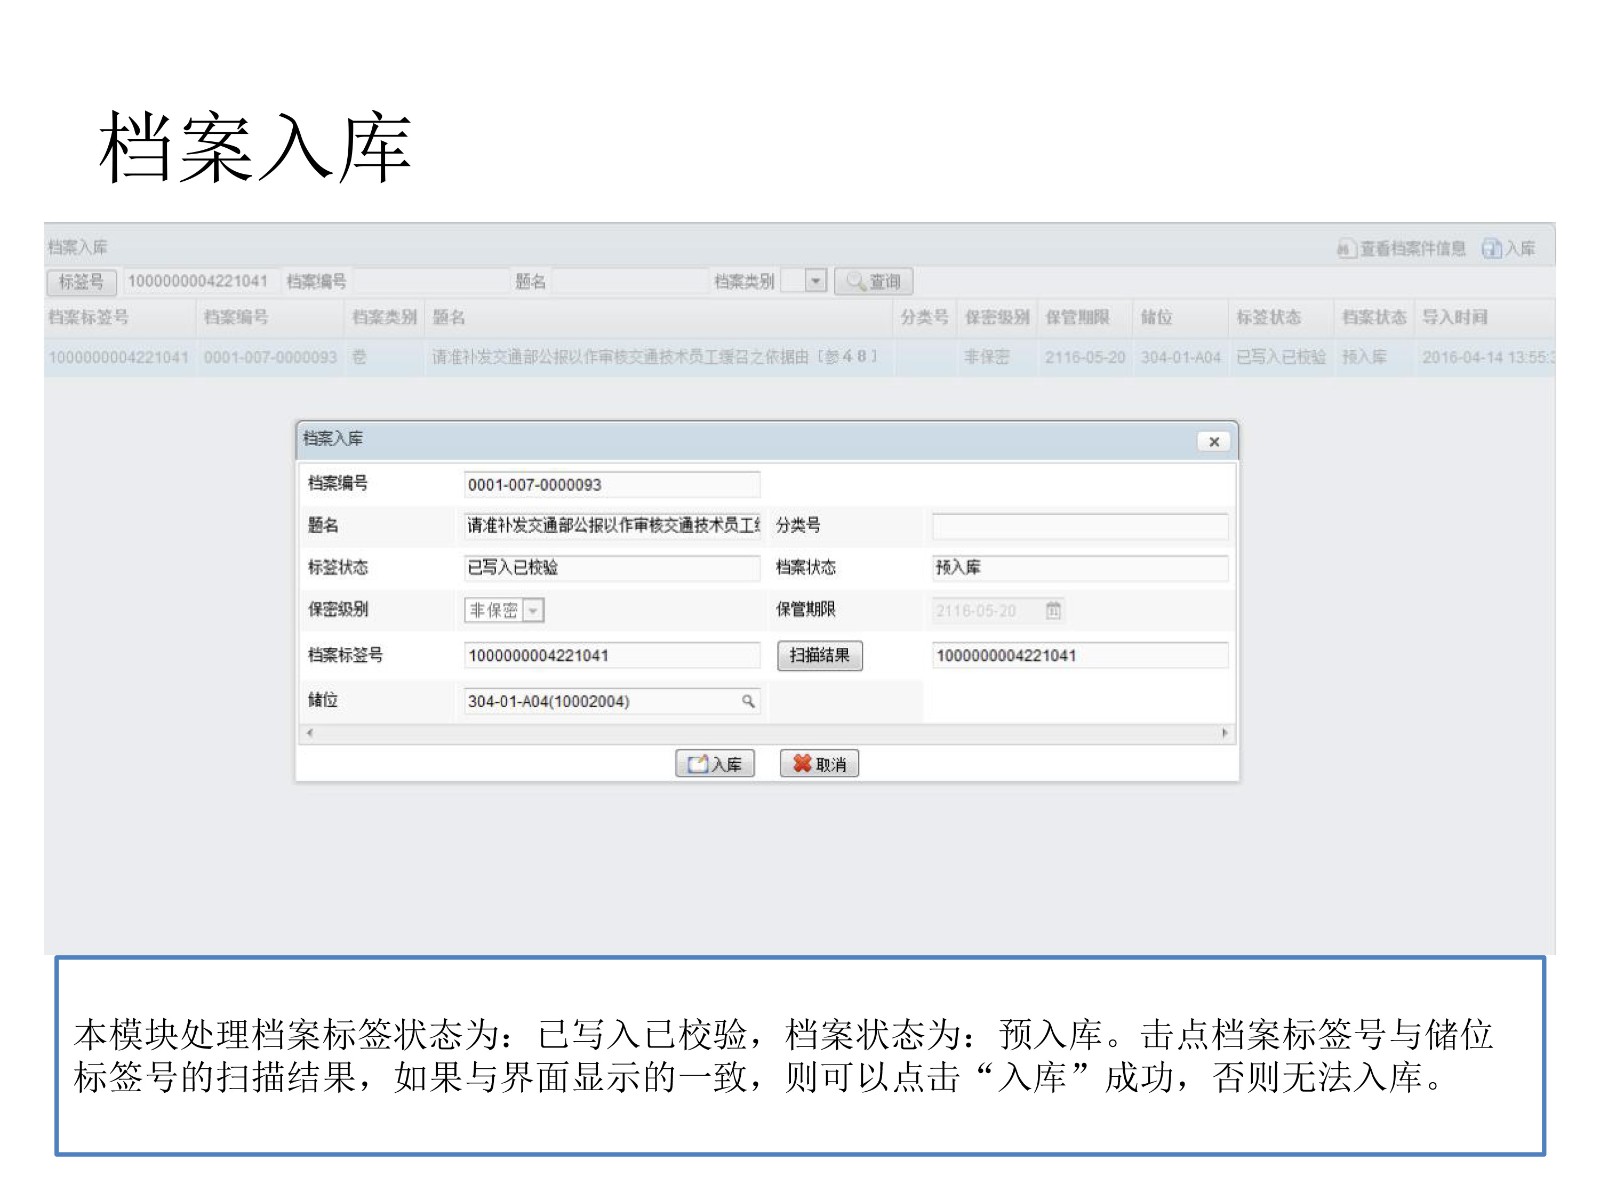Click the 档案编号 field in the dialog
Screen dimensions: 1600x1200
click(611, 485)
